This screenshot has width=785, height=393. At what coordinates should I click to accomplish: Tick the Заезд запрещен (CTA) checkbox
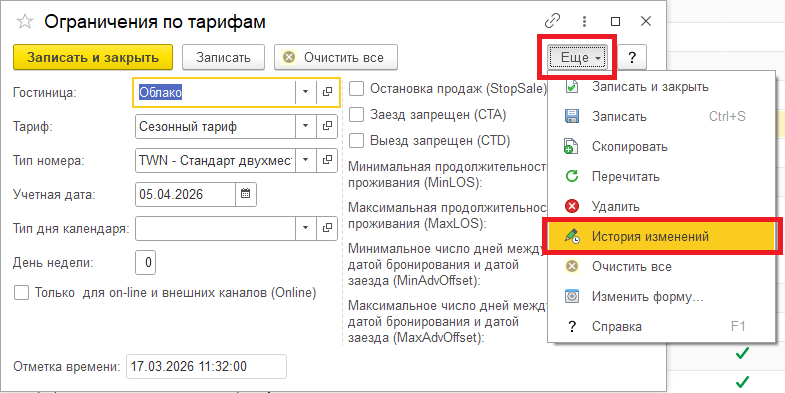pos(356,115)
